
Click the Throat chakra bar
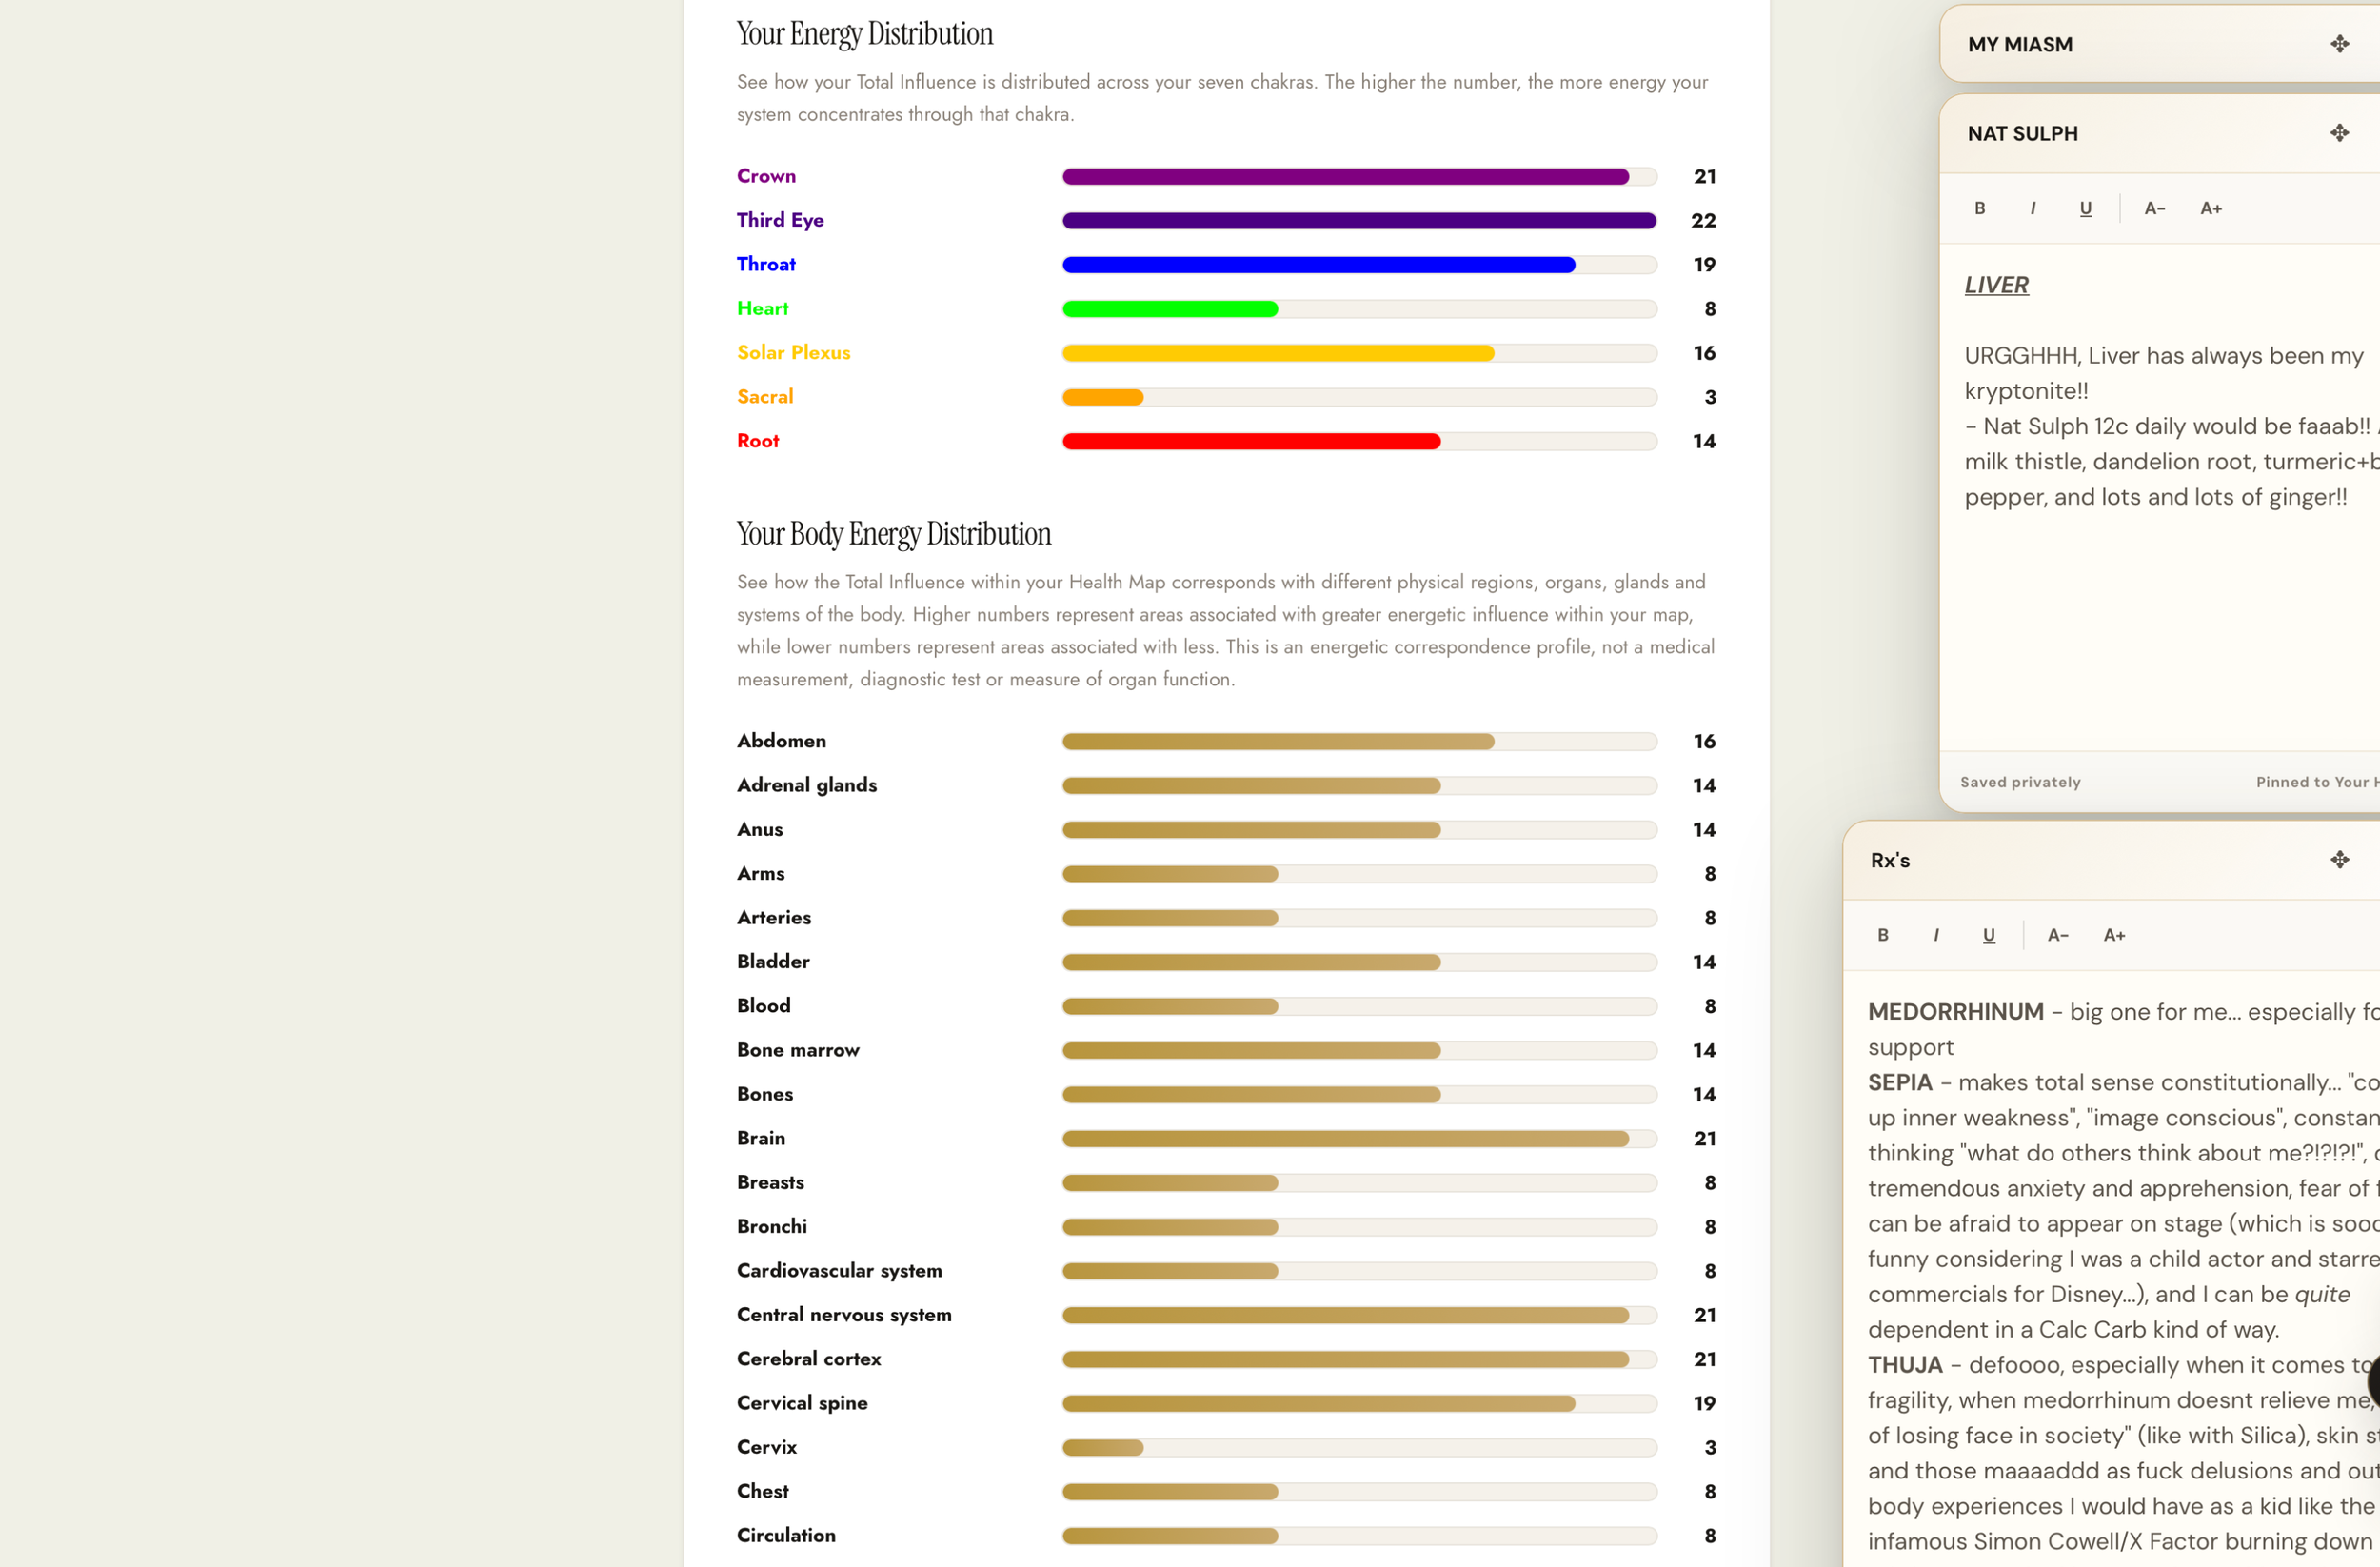[1359, 265]
